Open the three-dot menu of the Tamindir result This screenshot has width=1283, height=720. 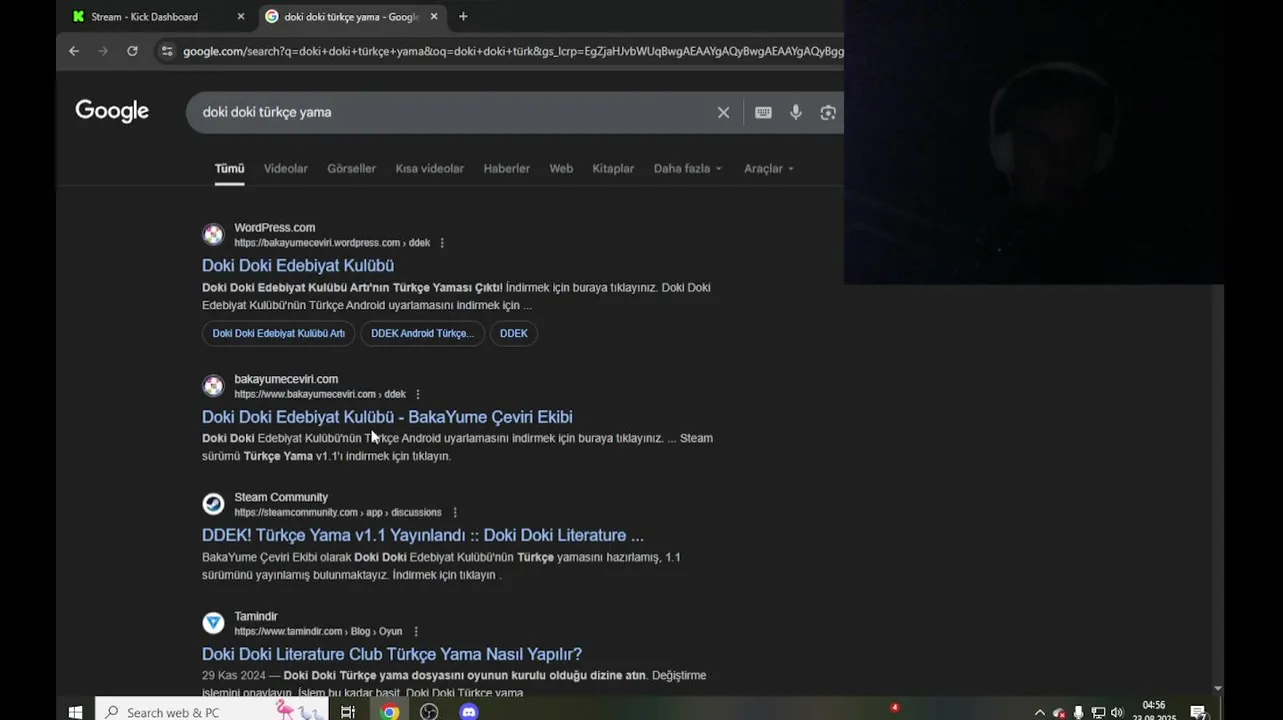(416, 631)
